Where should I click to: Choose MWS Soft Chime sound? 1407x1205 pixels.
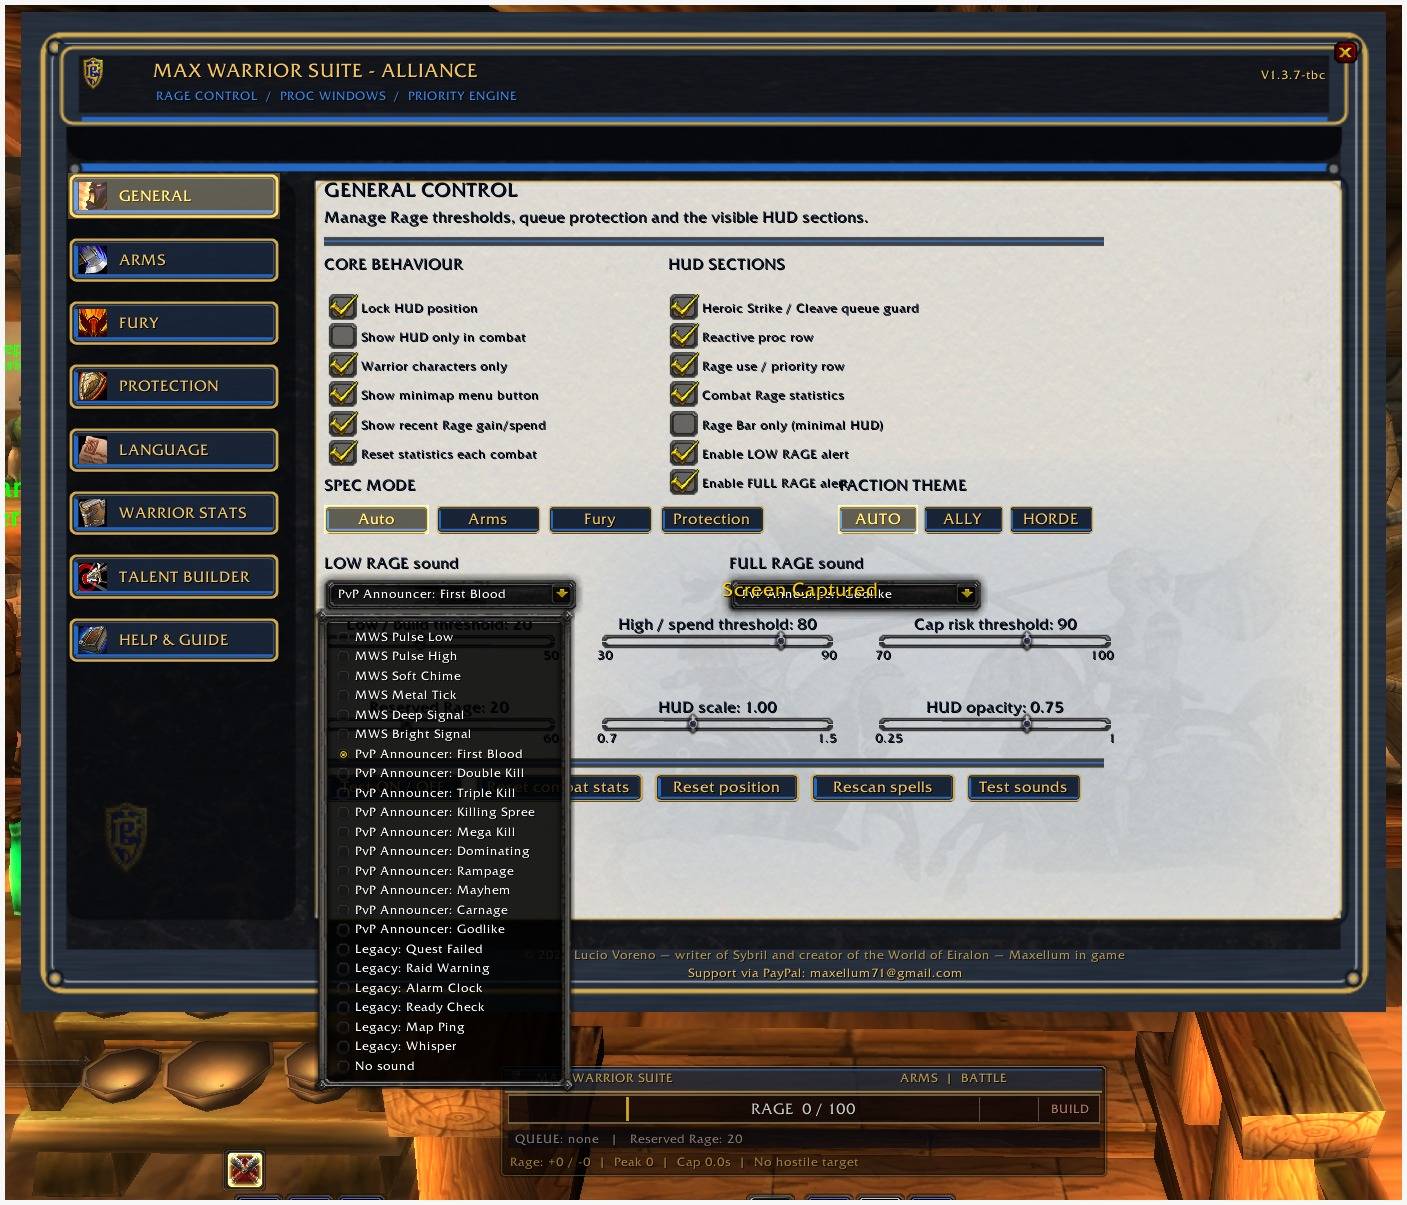(446, 676)
